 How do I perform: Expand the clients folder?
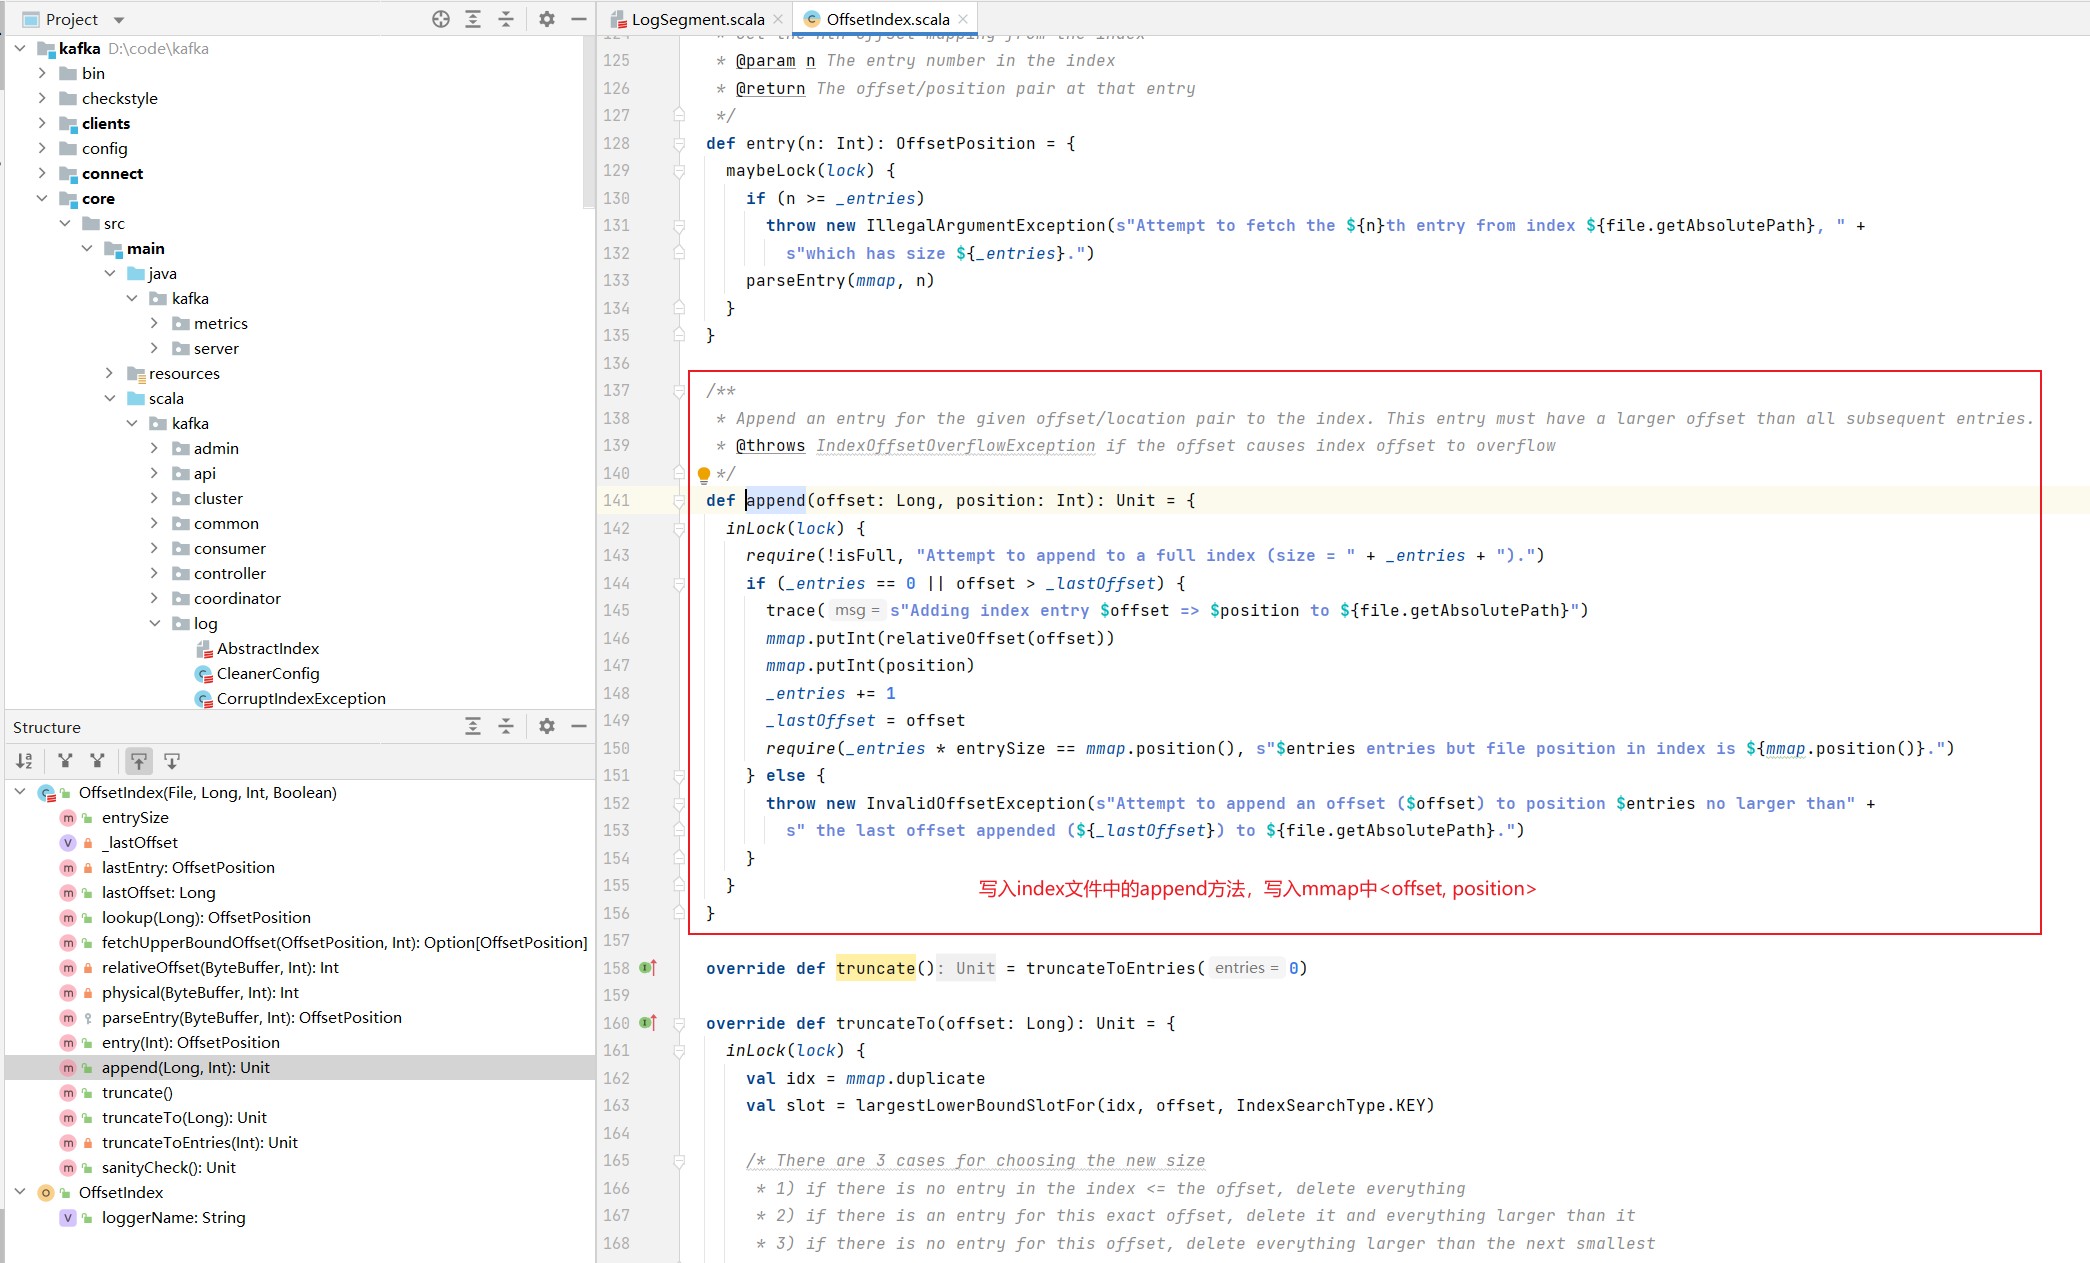42,123
